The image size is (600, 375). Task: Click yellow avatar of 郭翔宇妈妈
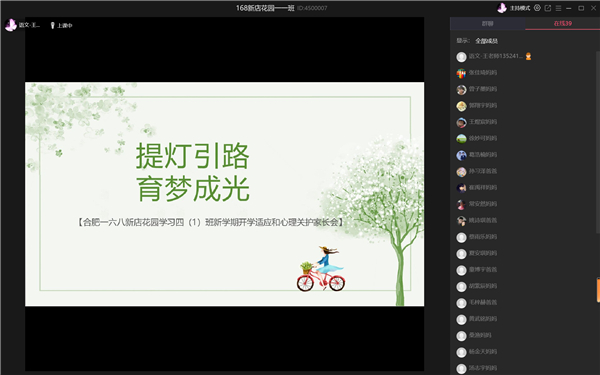point(461,106)
